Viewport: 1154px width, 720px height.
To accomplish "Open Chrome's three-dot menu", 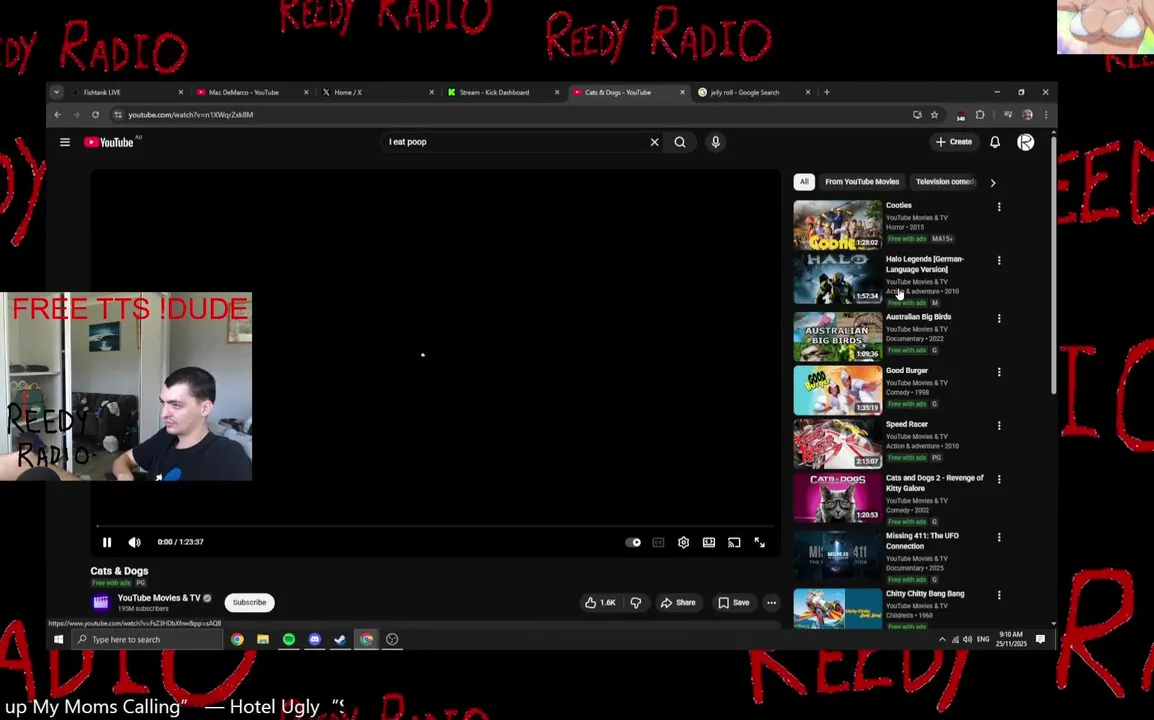I will point(1046,115).
